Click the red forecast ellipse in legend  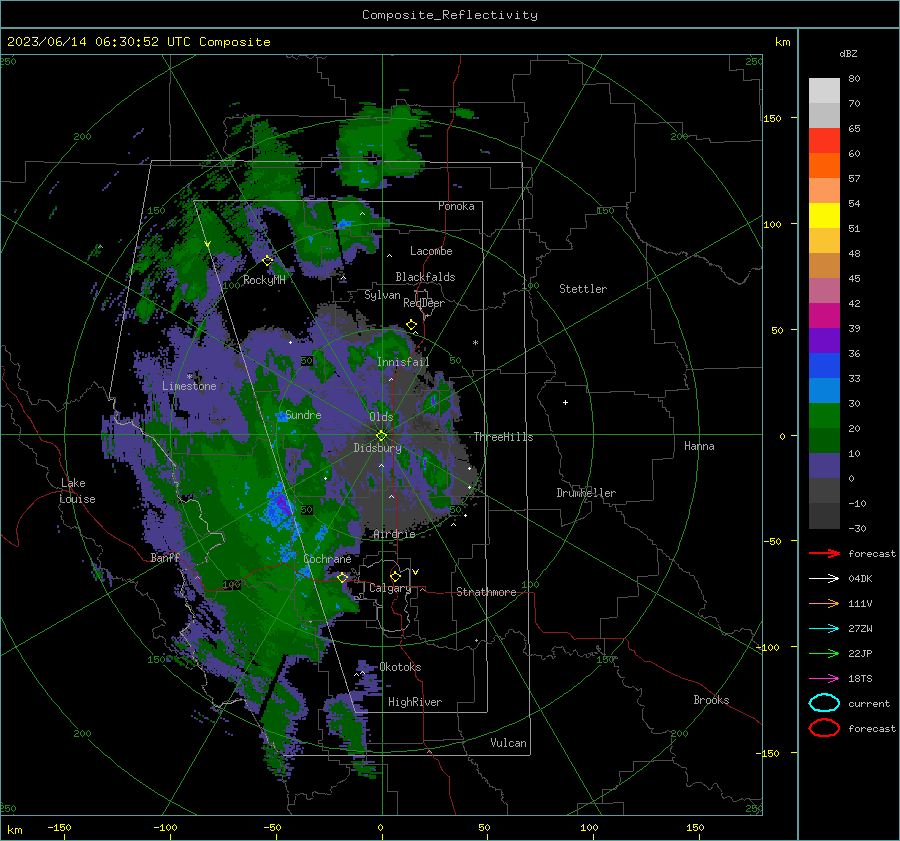(824, 728)
